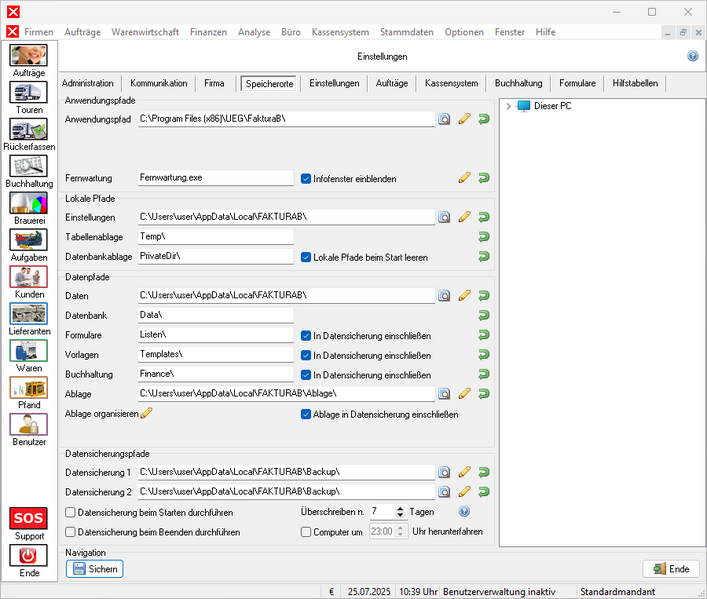Toggle Lokale Pfade beim Start leeren
The height and width of the screenshot is (599, 707).
point(307,257)
